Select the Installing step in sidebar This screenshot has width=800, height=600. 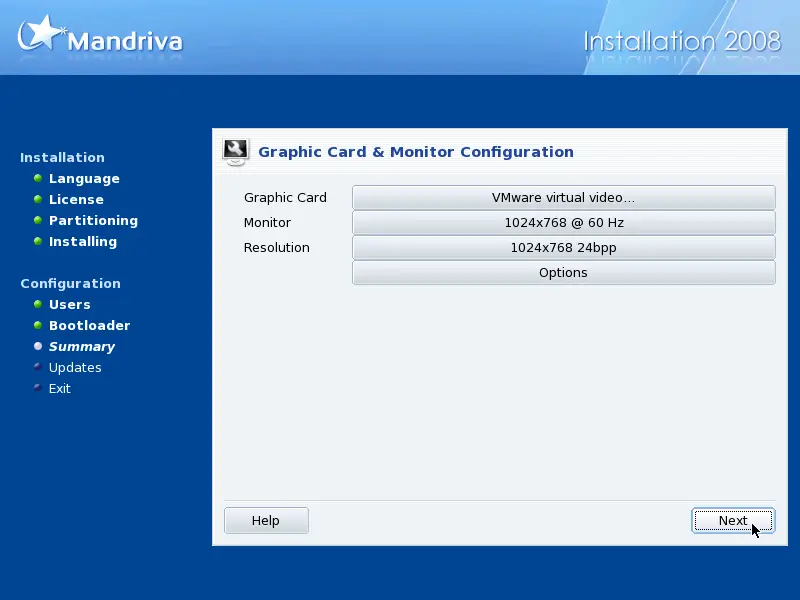[83, 241]
